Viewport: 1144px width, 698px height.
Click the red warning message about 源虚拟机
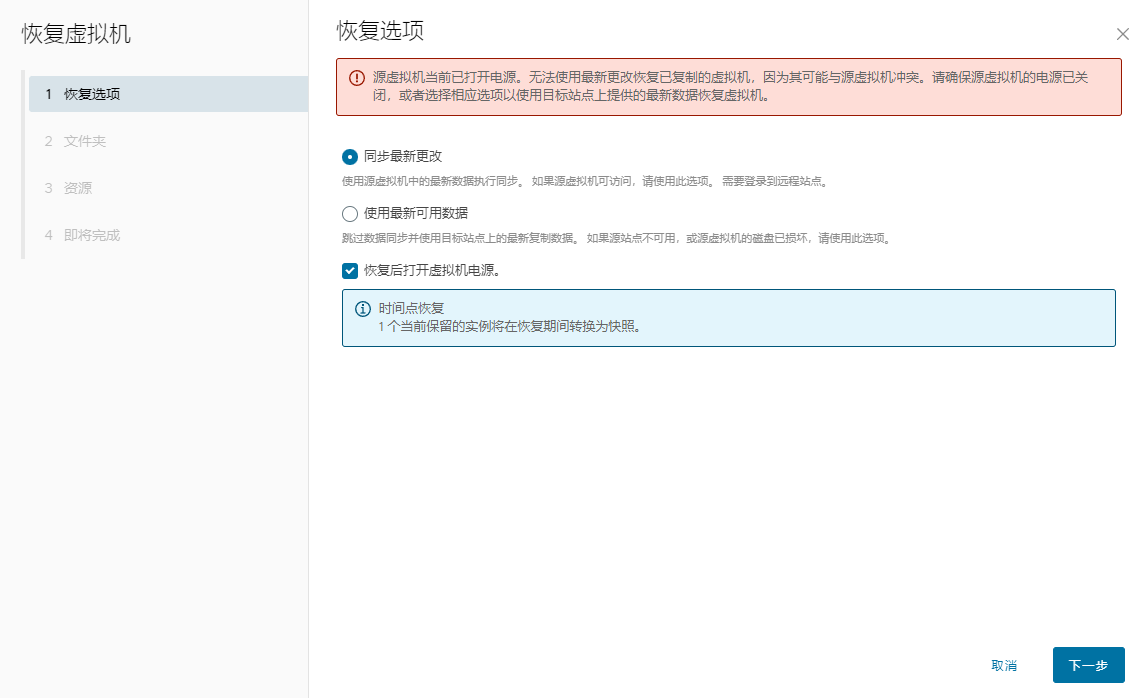[x=730, y=86]
